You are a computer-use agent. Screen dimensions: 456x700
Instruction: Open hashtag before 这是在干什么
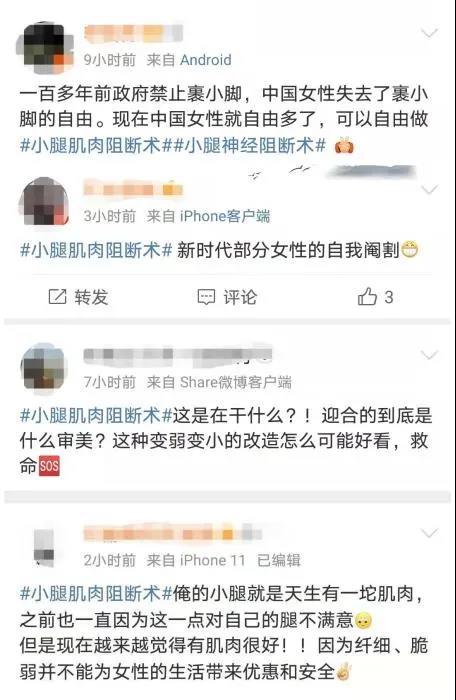click(x=96, y=416)
